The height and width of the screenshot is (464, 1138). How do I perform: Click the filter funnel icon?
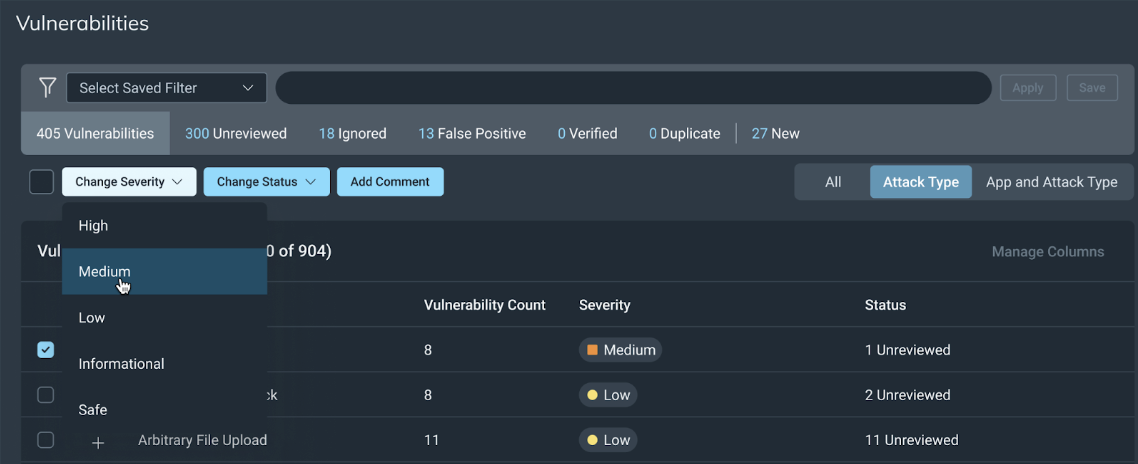tap(46, 88)
